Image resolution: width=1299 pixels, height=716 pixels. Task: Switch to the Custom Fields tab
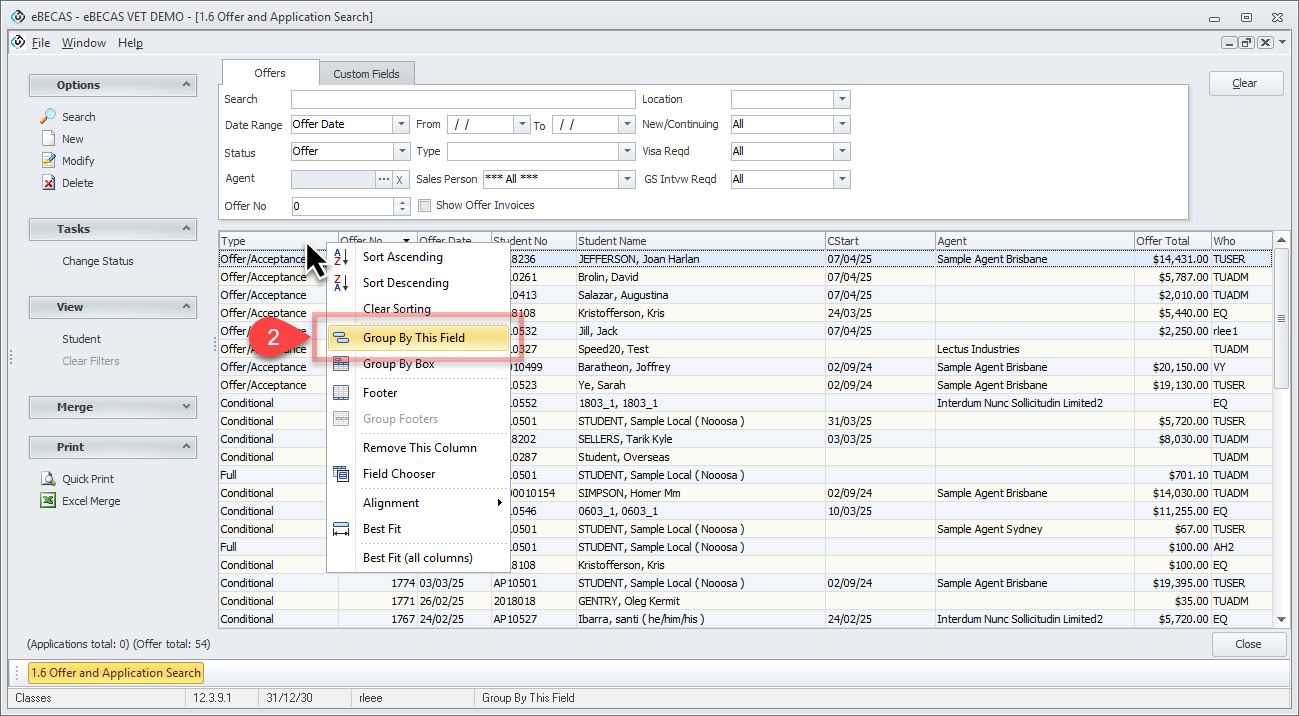366,74
